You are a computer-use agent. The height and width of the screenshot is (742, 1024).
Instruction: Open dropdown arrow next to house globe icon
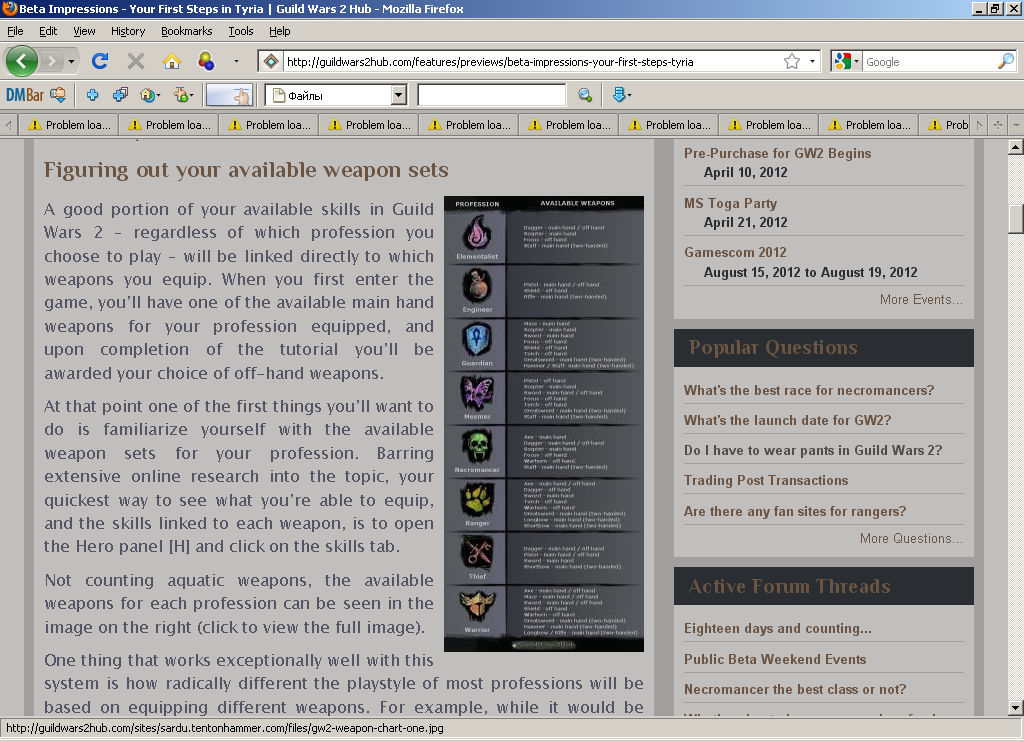pos(158,96)
